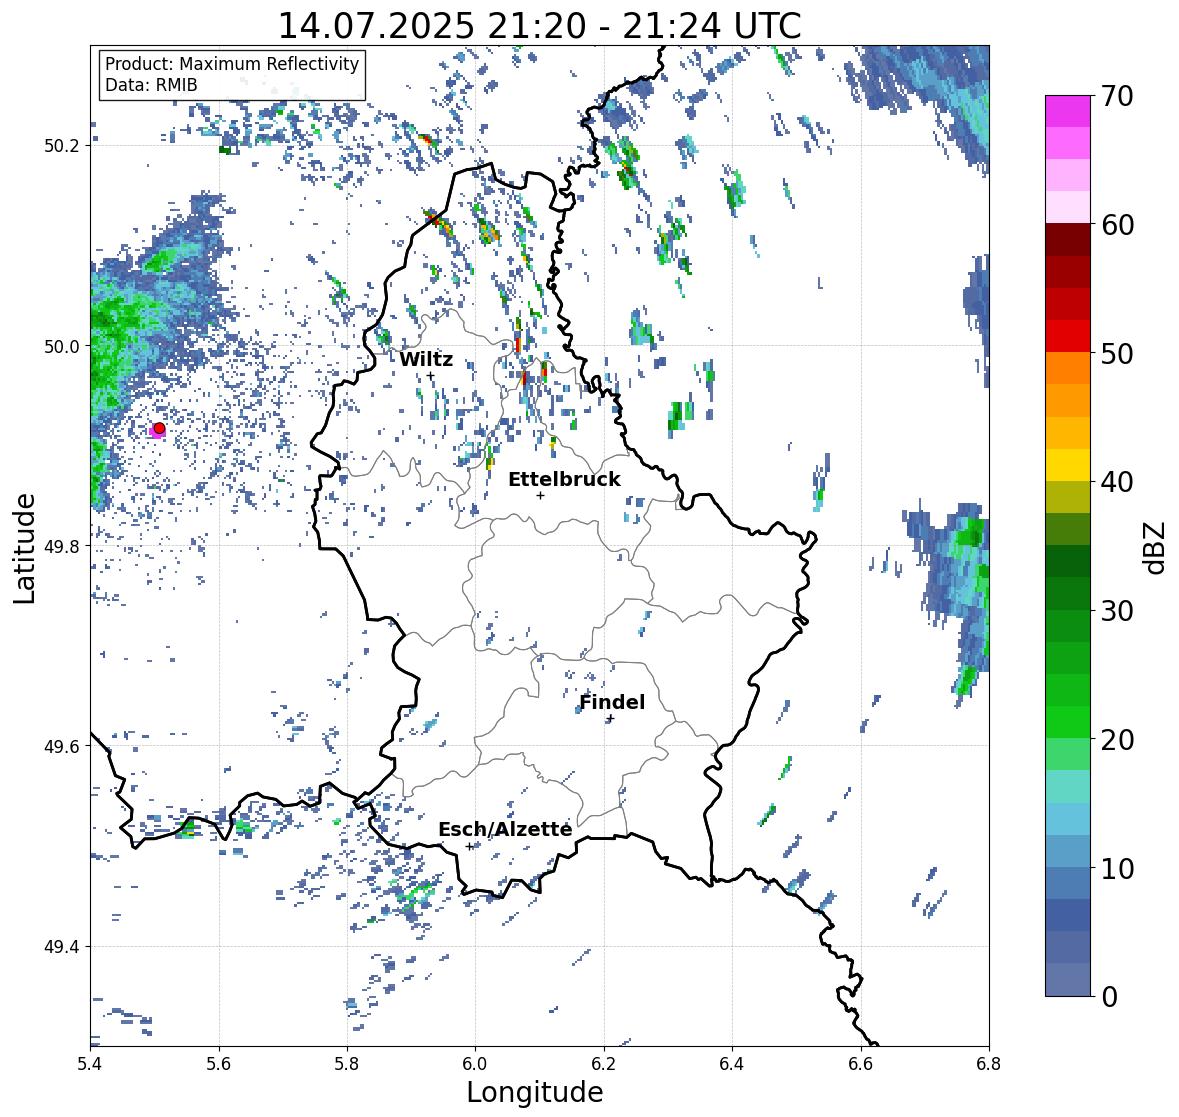The image size is (1179, 1117).
Task: Click the Wiltz city label
Action: coord(426,359)
